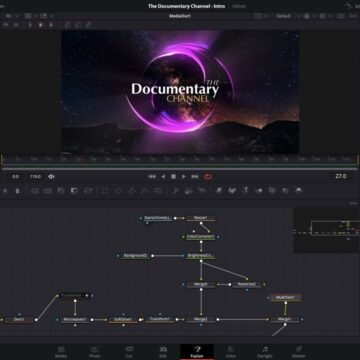Select the Transform1 node
The height and width of the screenshot is (360, 360).
coord(160,319)
